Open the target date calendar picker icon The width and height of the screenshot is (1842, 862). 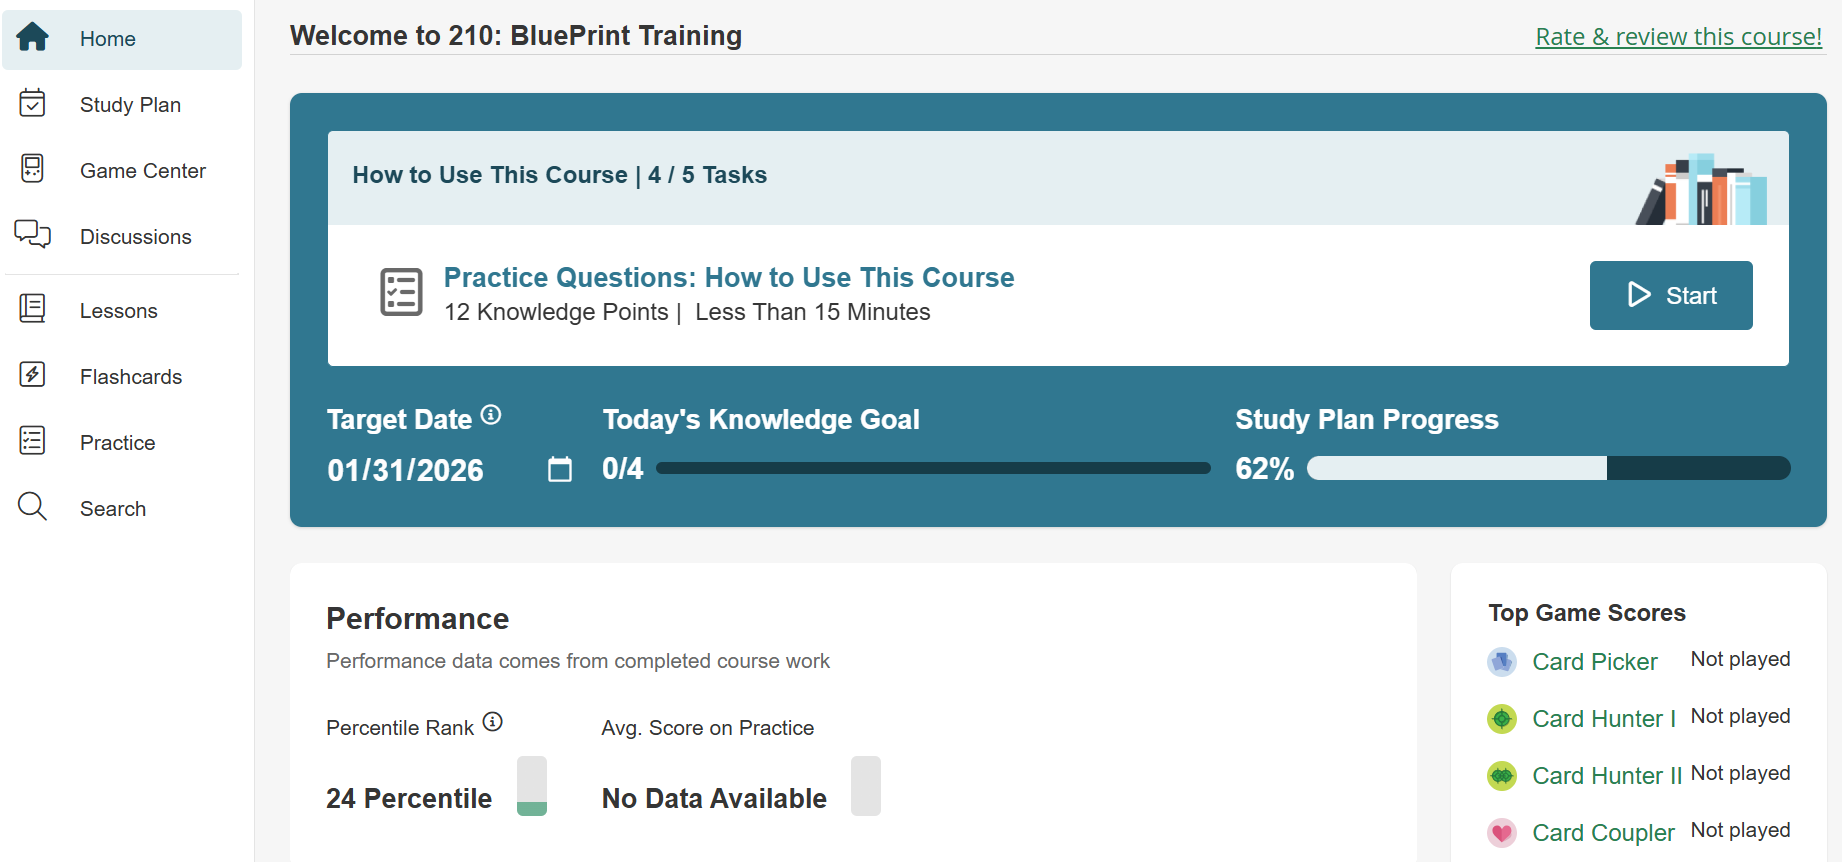[560, 469]
